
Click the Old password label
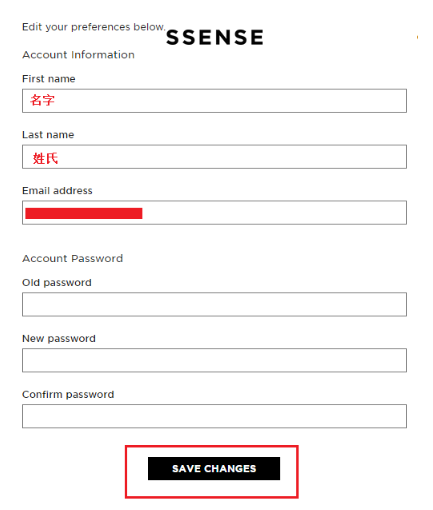57,283
